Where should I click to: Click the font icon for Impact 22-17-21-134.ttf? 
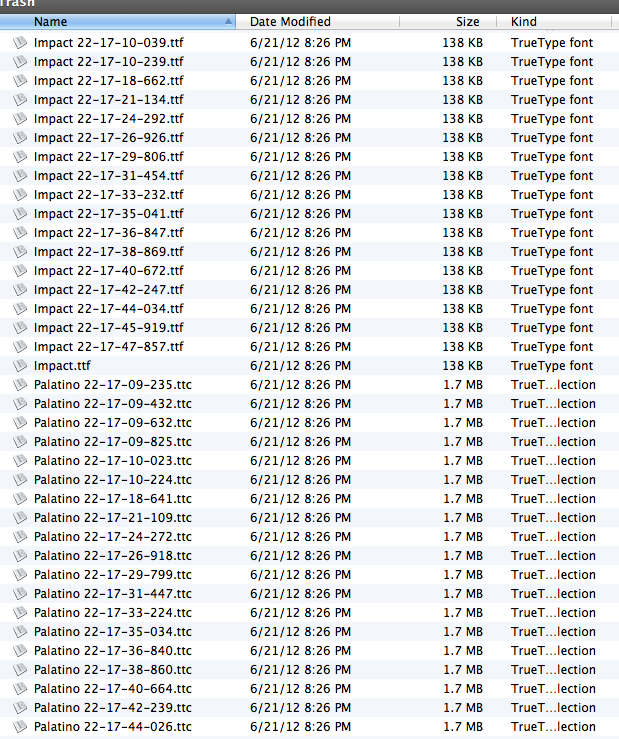[x=20, y=100]
